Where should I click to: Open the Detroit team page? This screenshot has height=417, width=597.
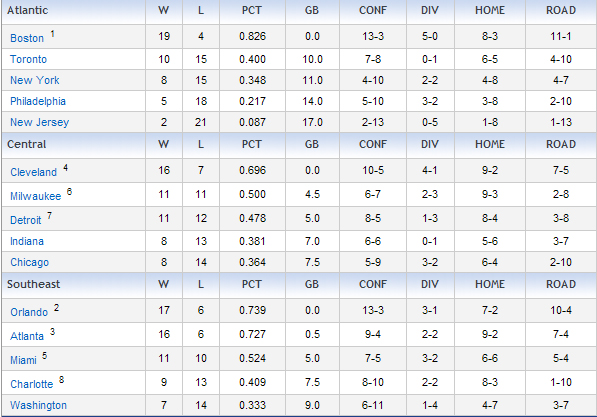coord(26,220)
